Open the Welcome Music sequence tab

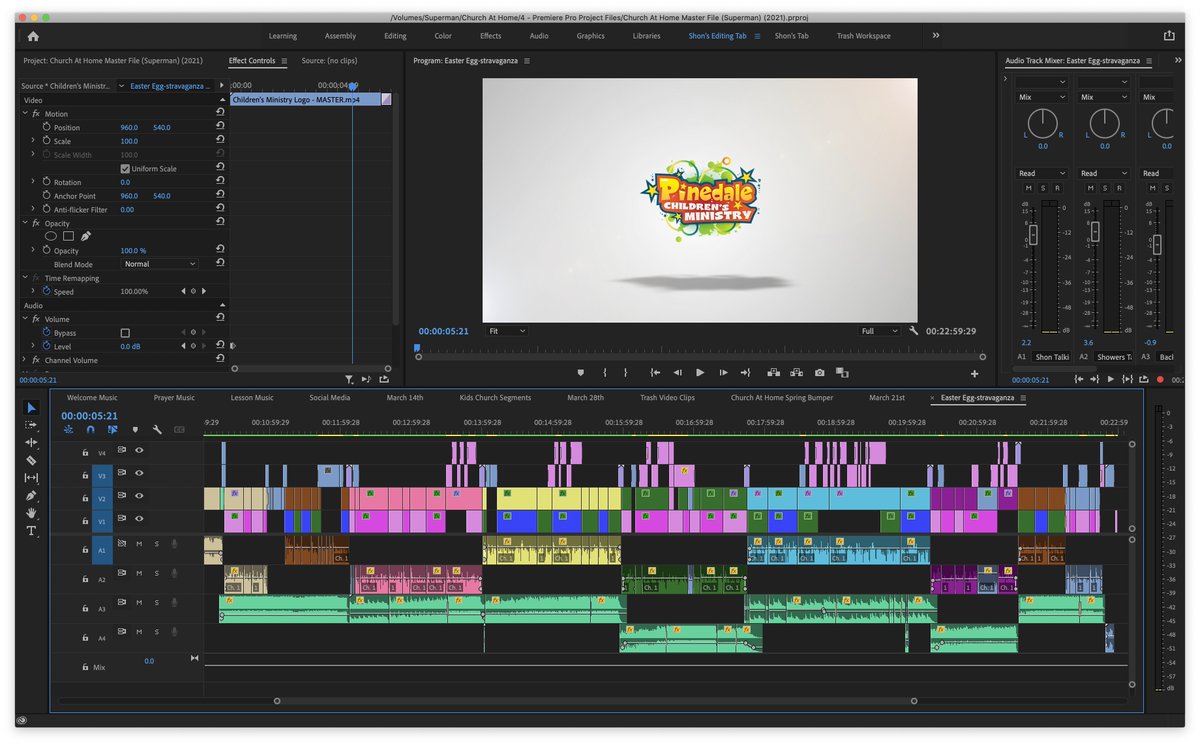coord(92,398)
